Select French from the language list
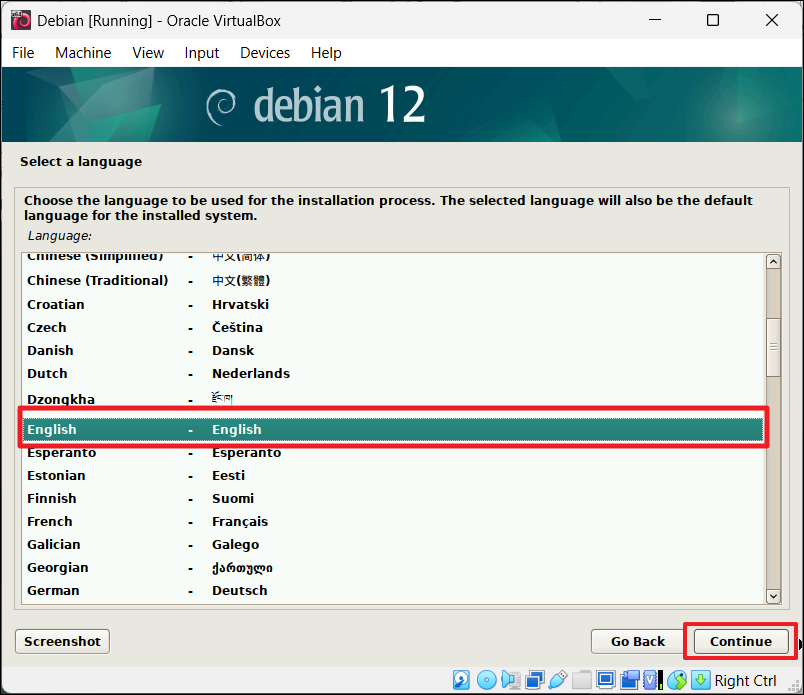 (50, 521)
